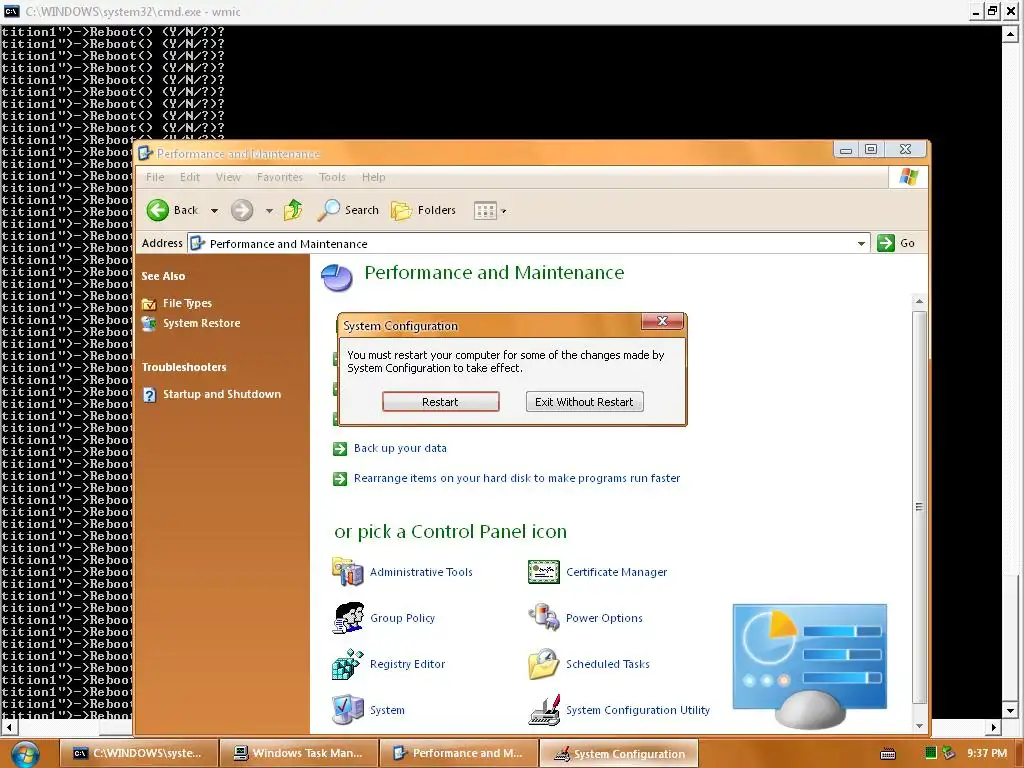The image size is (1024, 768).
Task: Open Scheduled Tasks
Action: (608, 664)
